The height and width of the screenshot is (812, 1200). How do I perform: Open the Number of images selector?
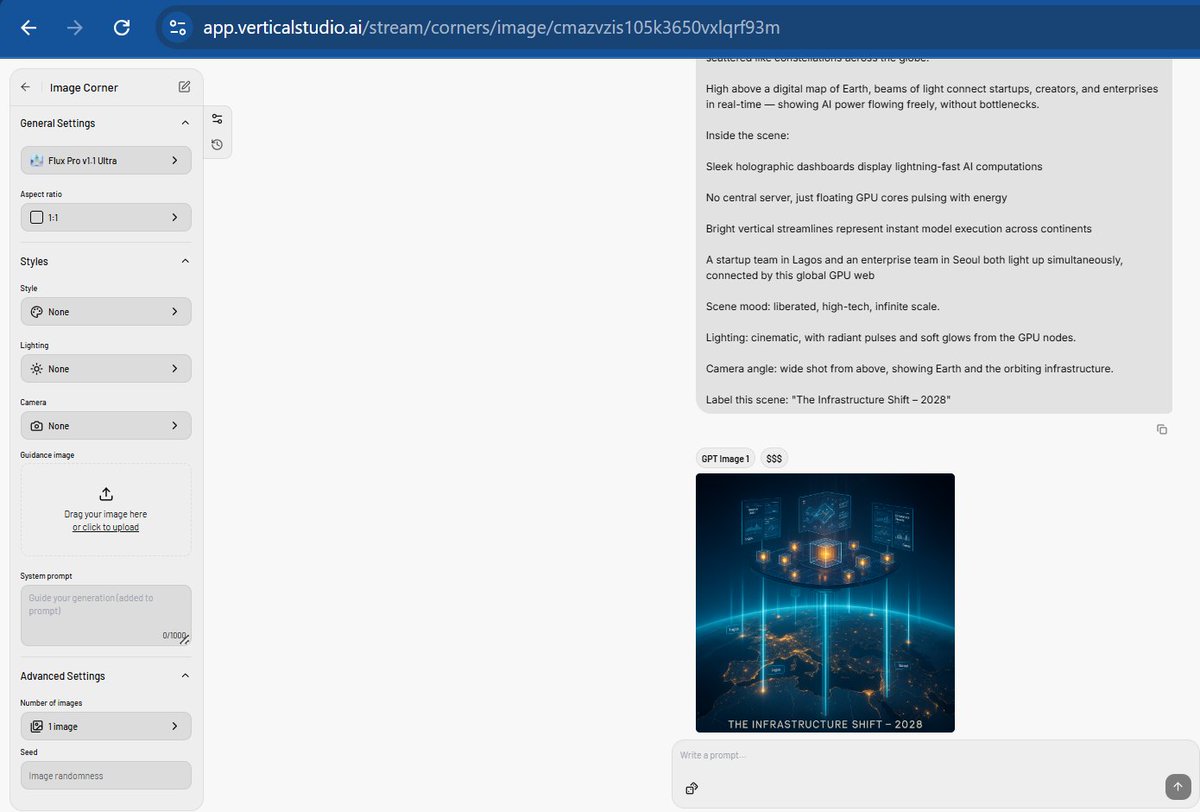click(106, 726)
